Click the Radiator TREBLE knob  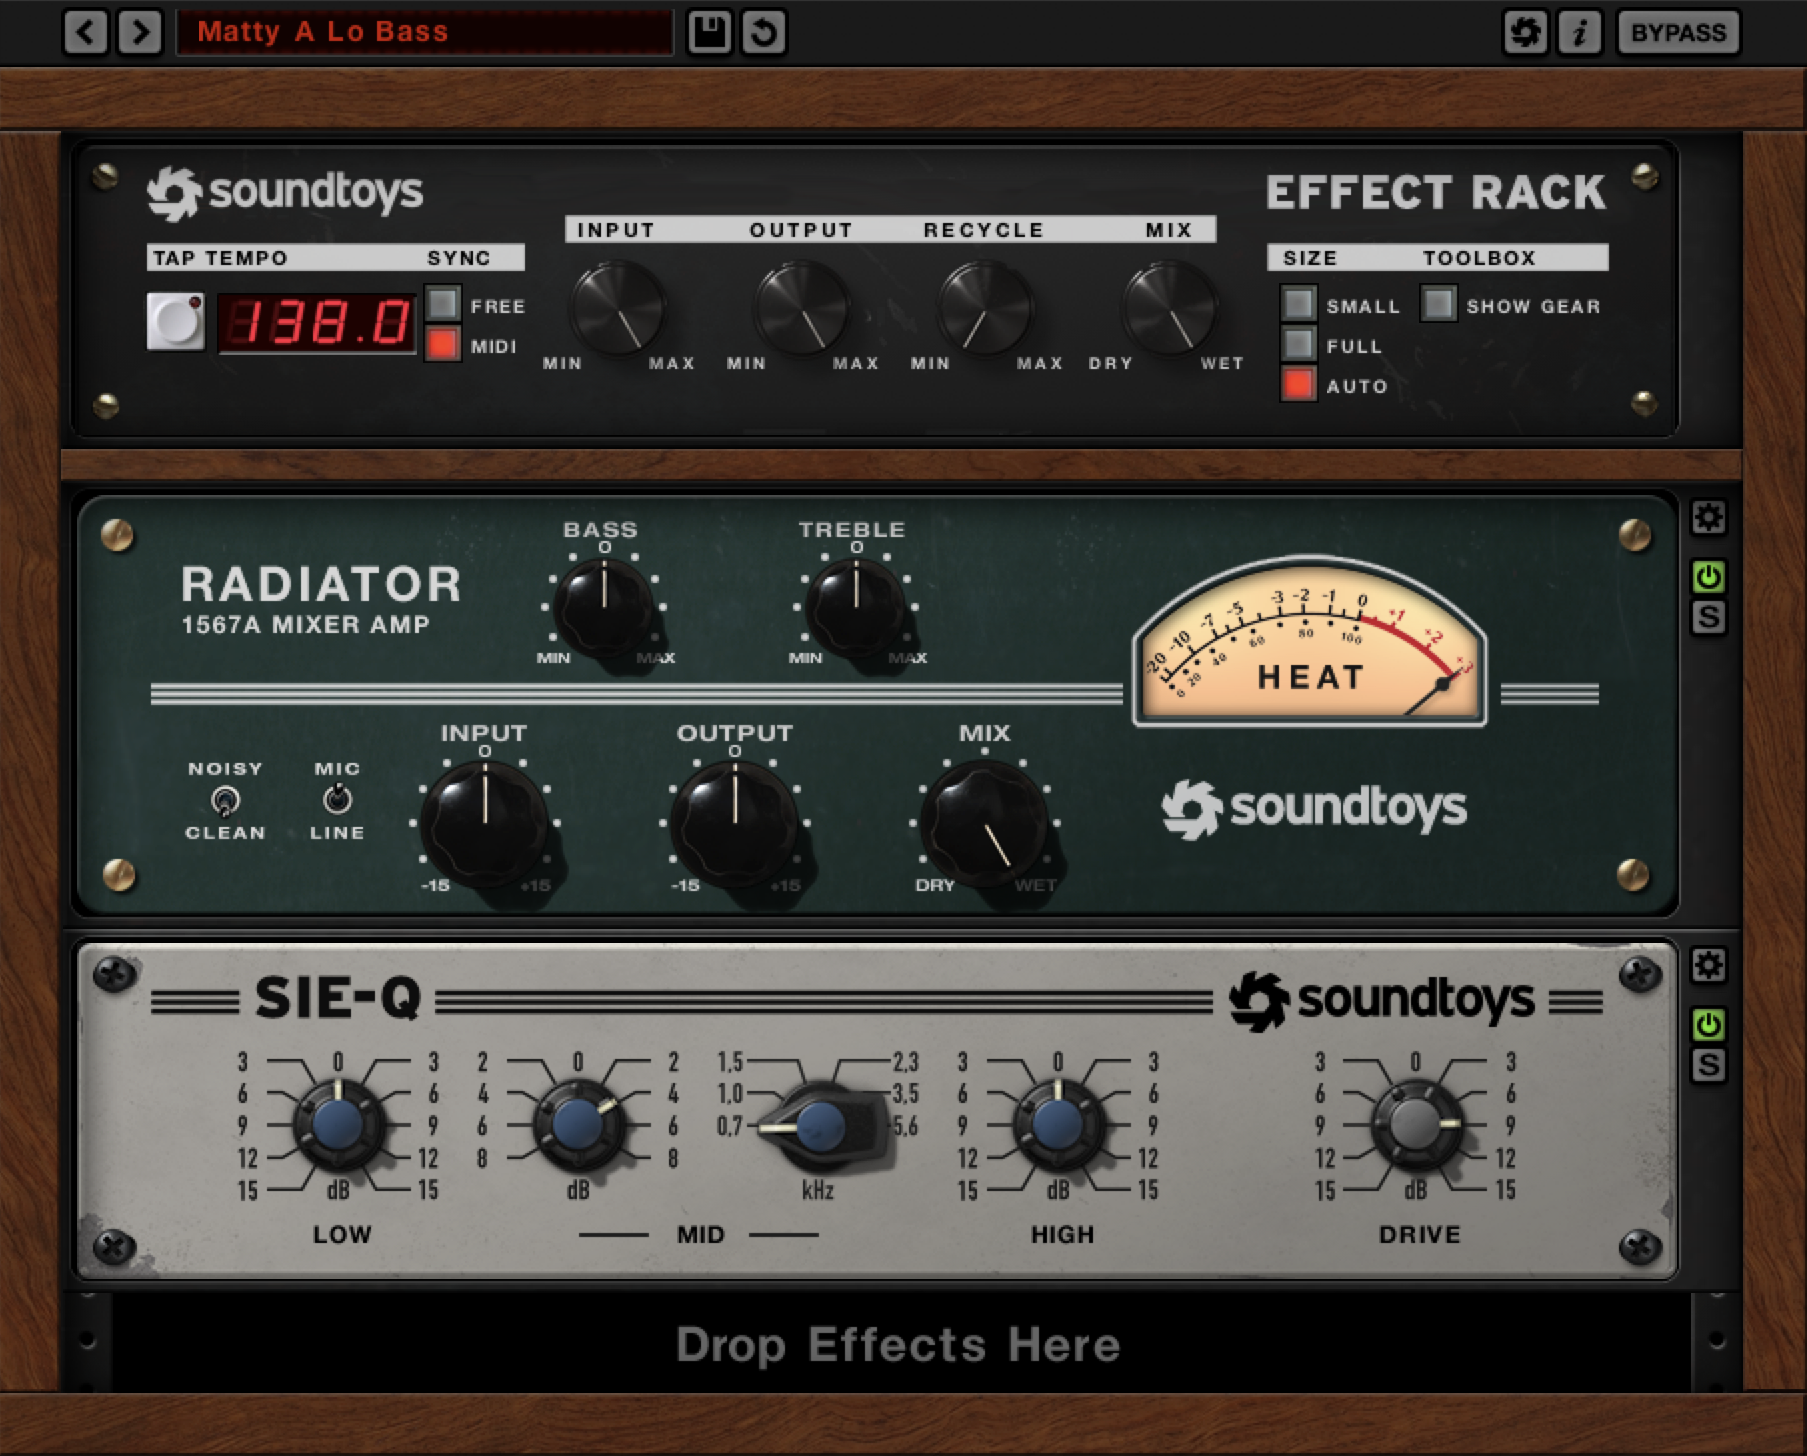coord(855,607)
